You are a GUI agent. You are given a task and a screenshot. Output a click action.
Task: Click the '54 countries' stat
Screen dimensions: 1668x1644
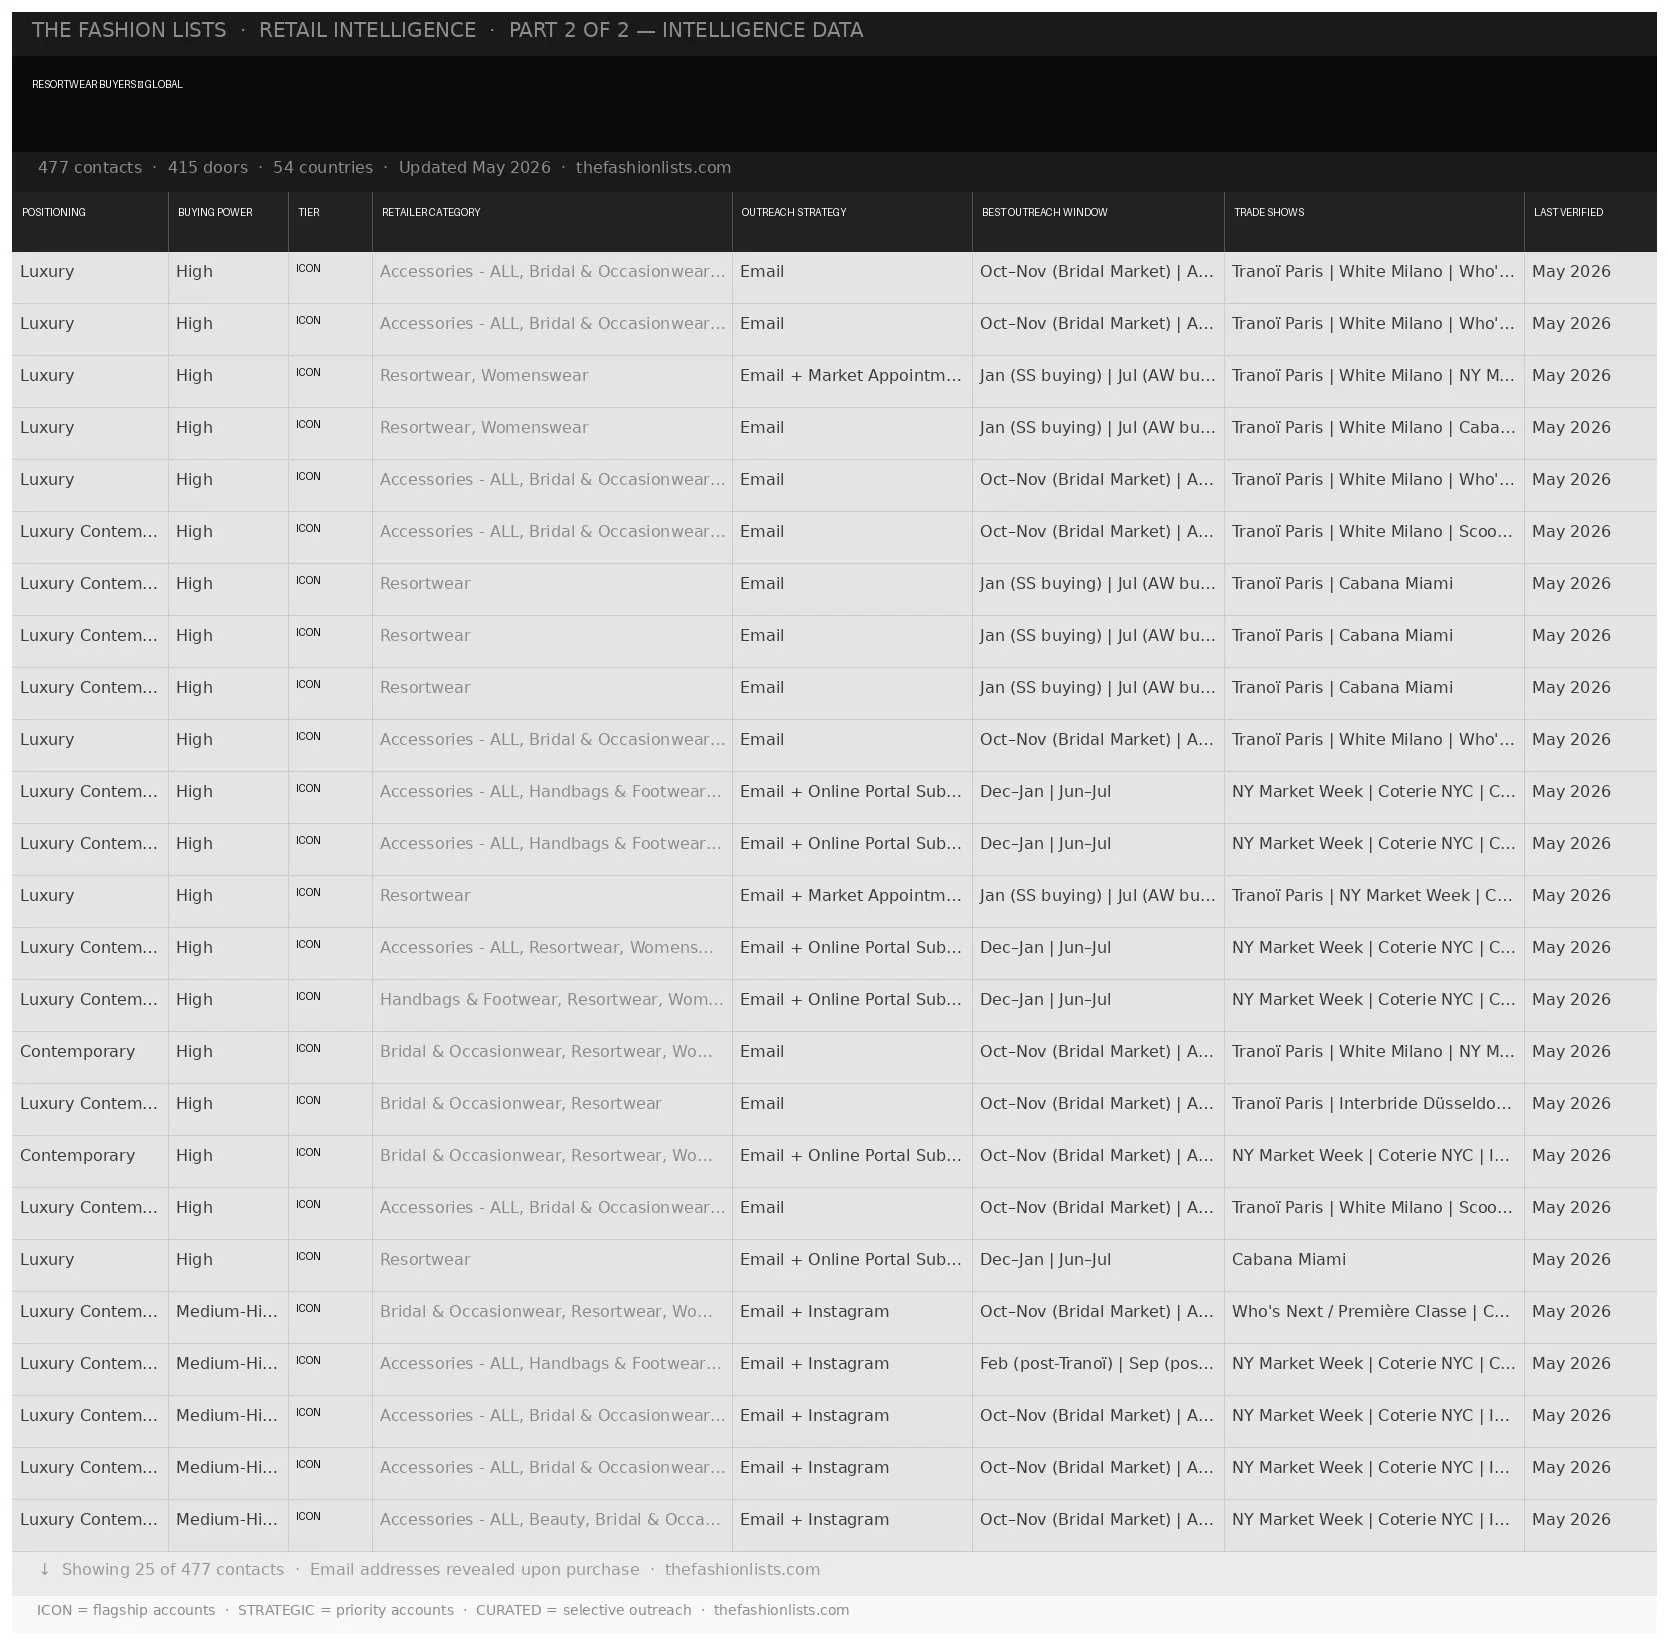323,168
